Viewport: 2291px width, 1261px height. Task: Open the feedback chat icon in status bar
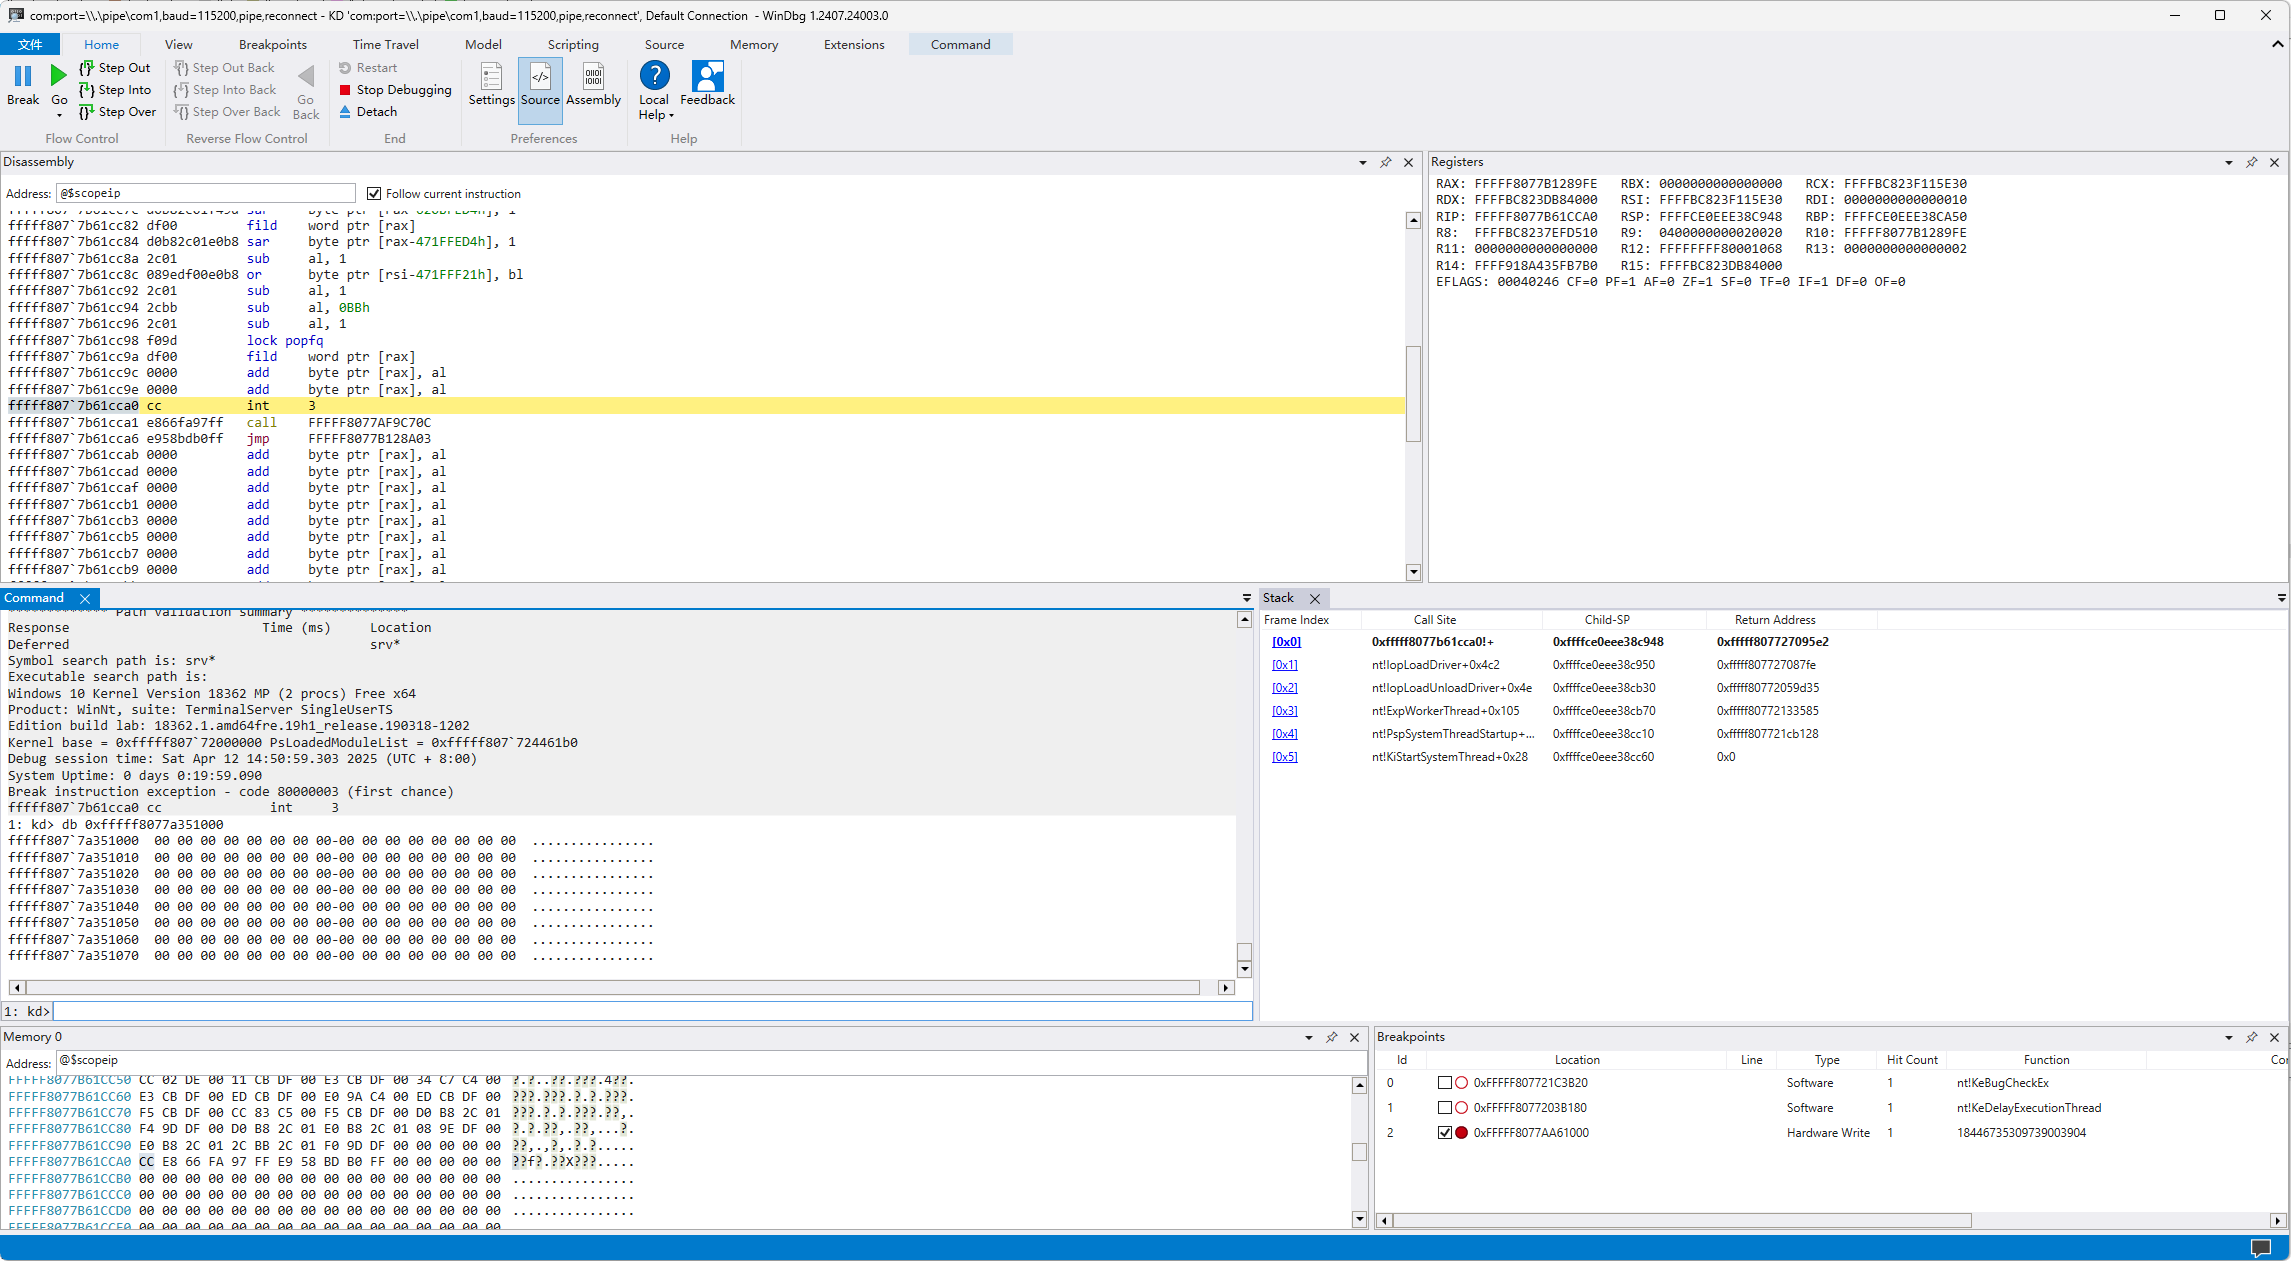click(2261, 1247)
